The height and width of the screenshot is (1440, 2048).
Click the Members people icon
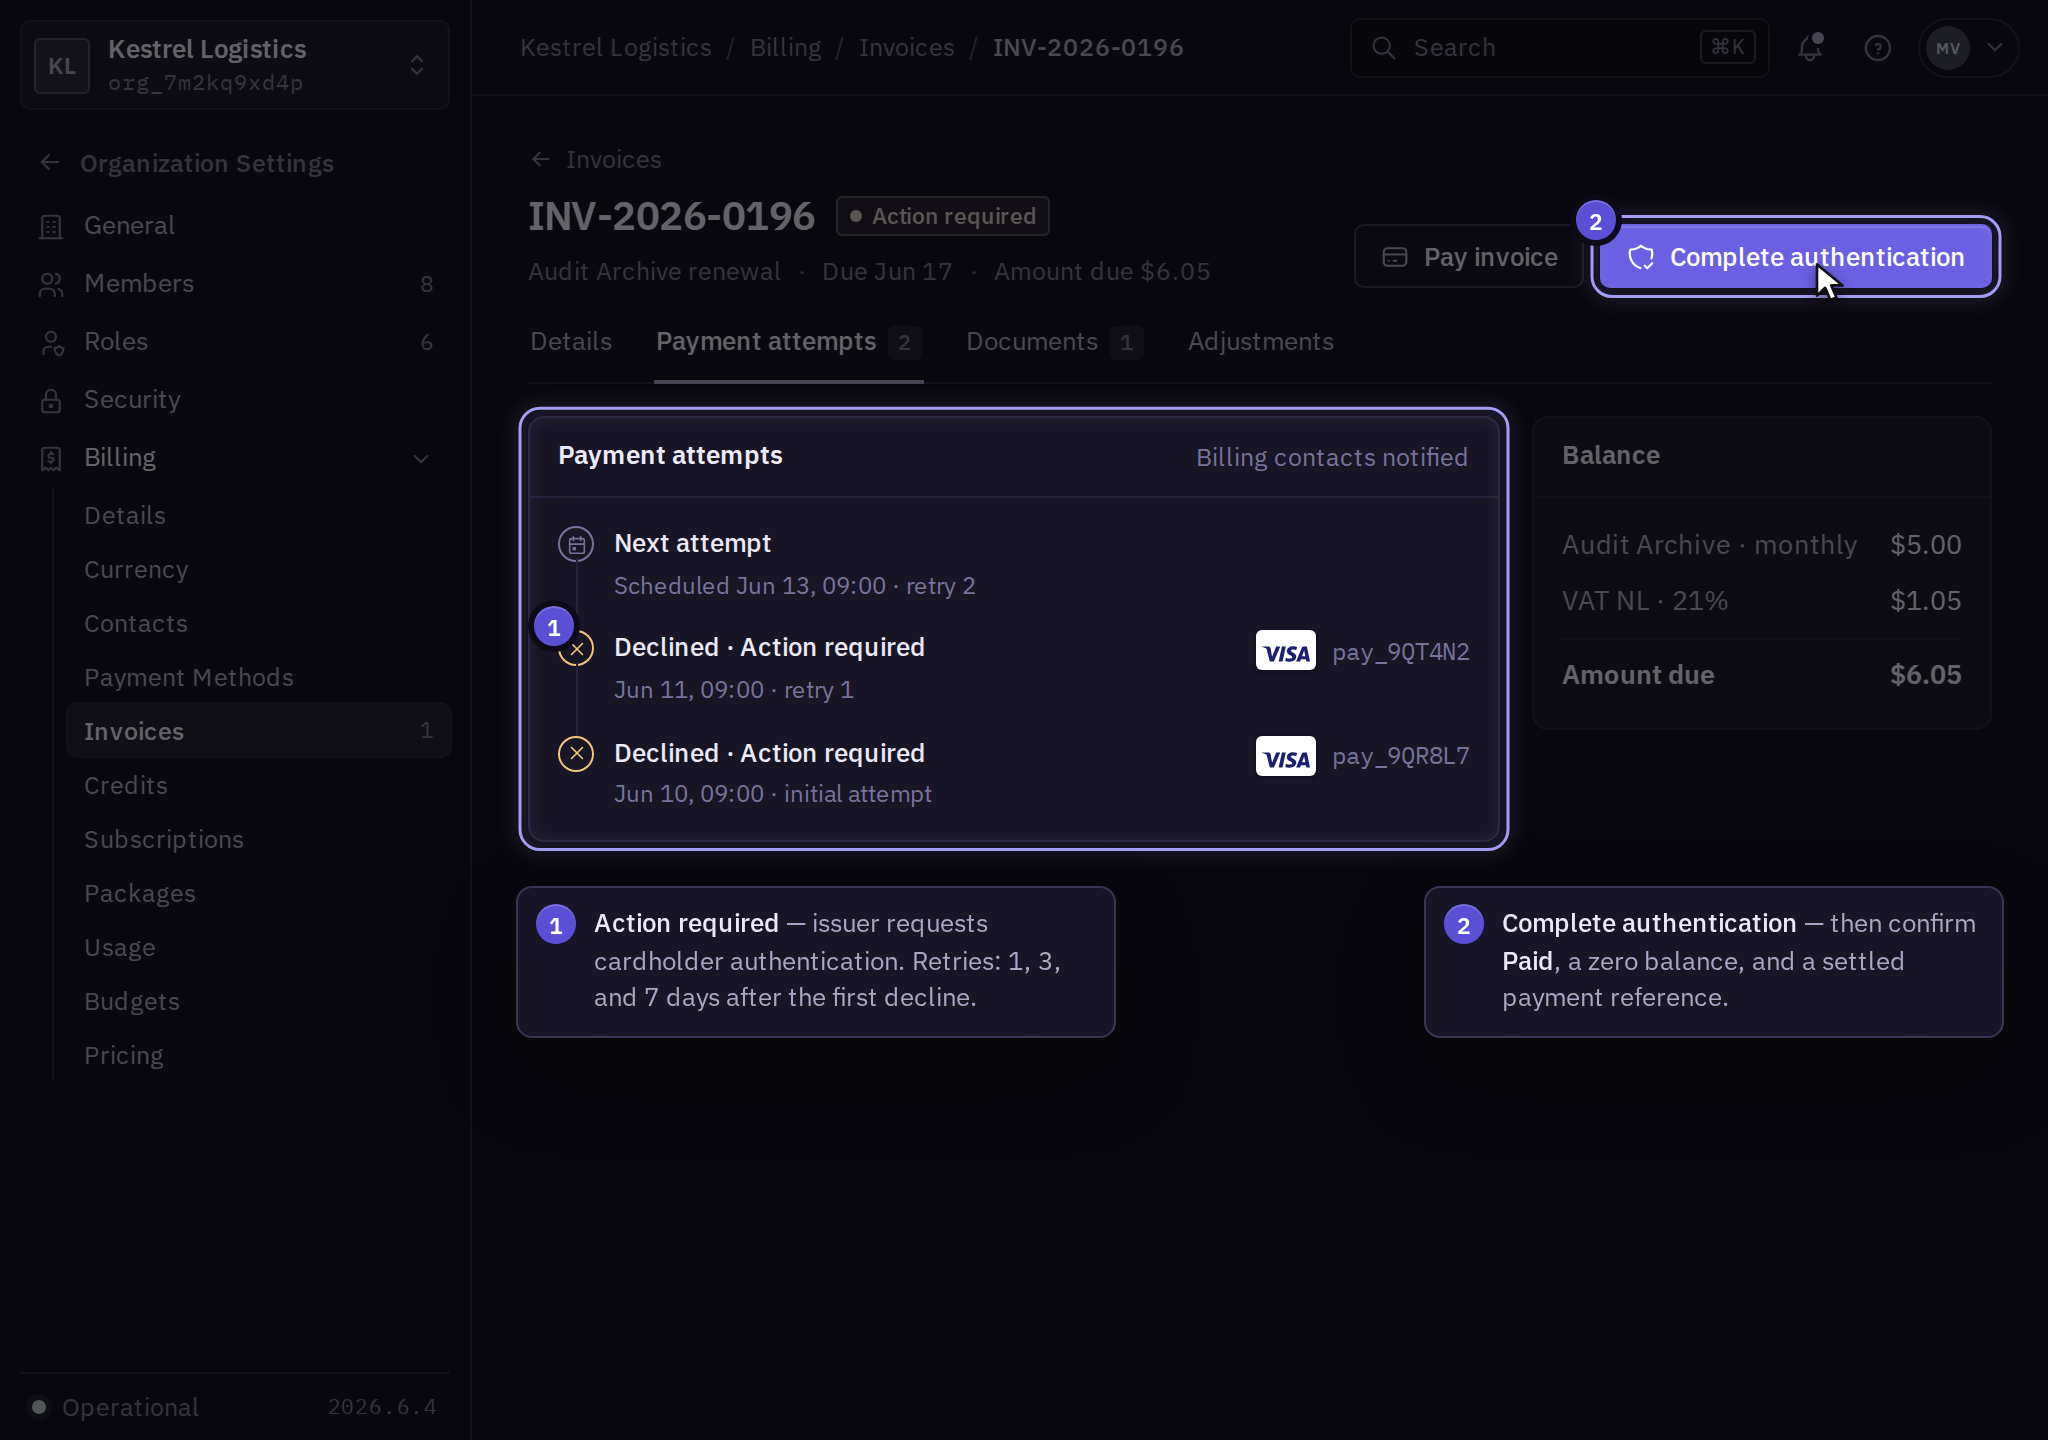[x=51, y=284]
